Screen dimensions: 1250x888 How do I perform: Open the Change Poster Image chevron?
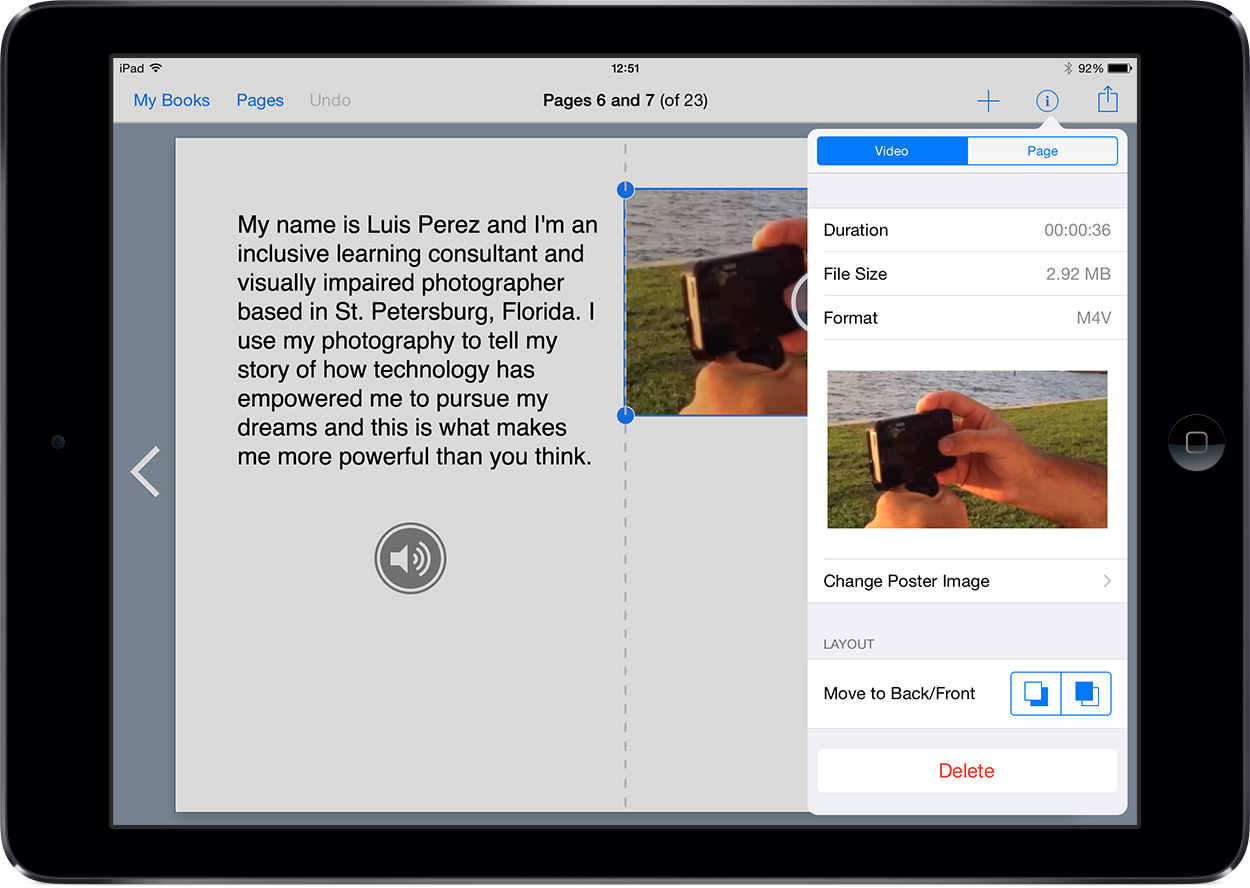(x=1107, y=581)
